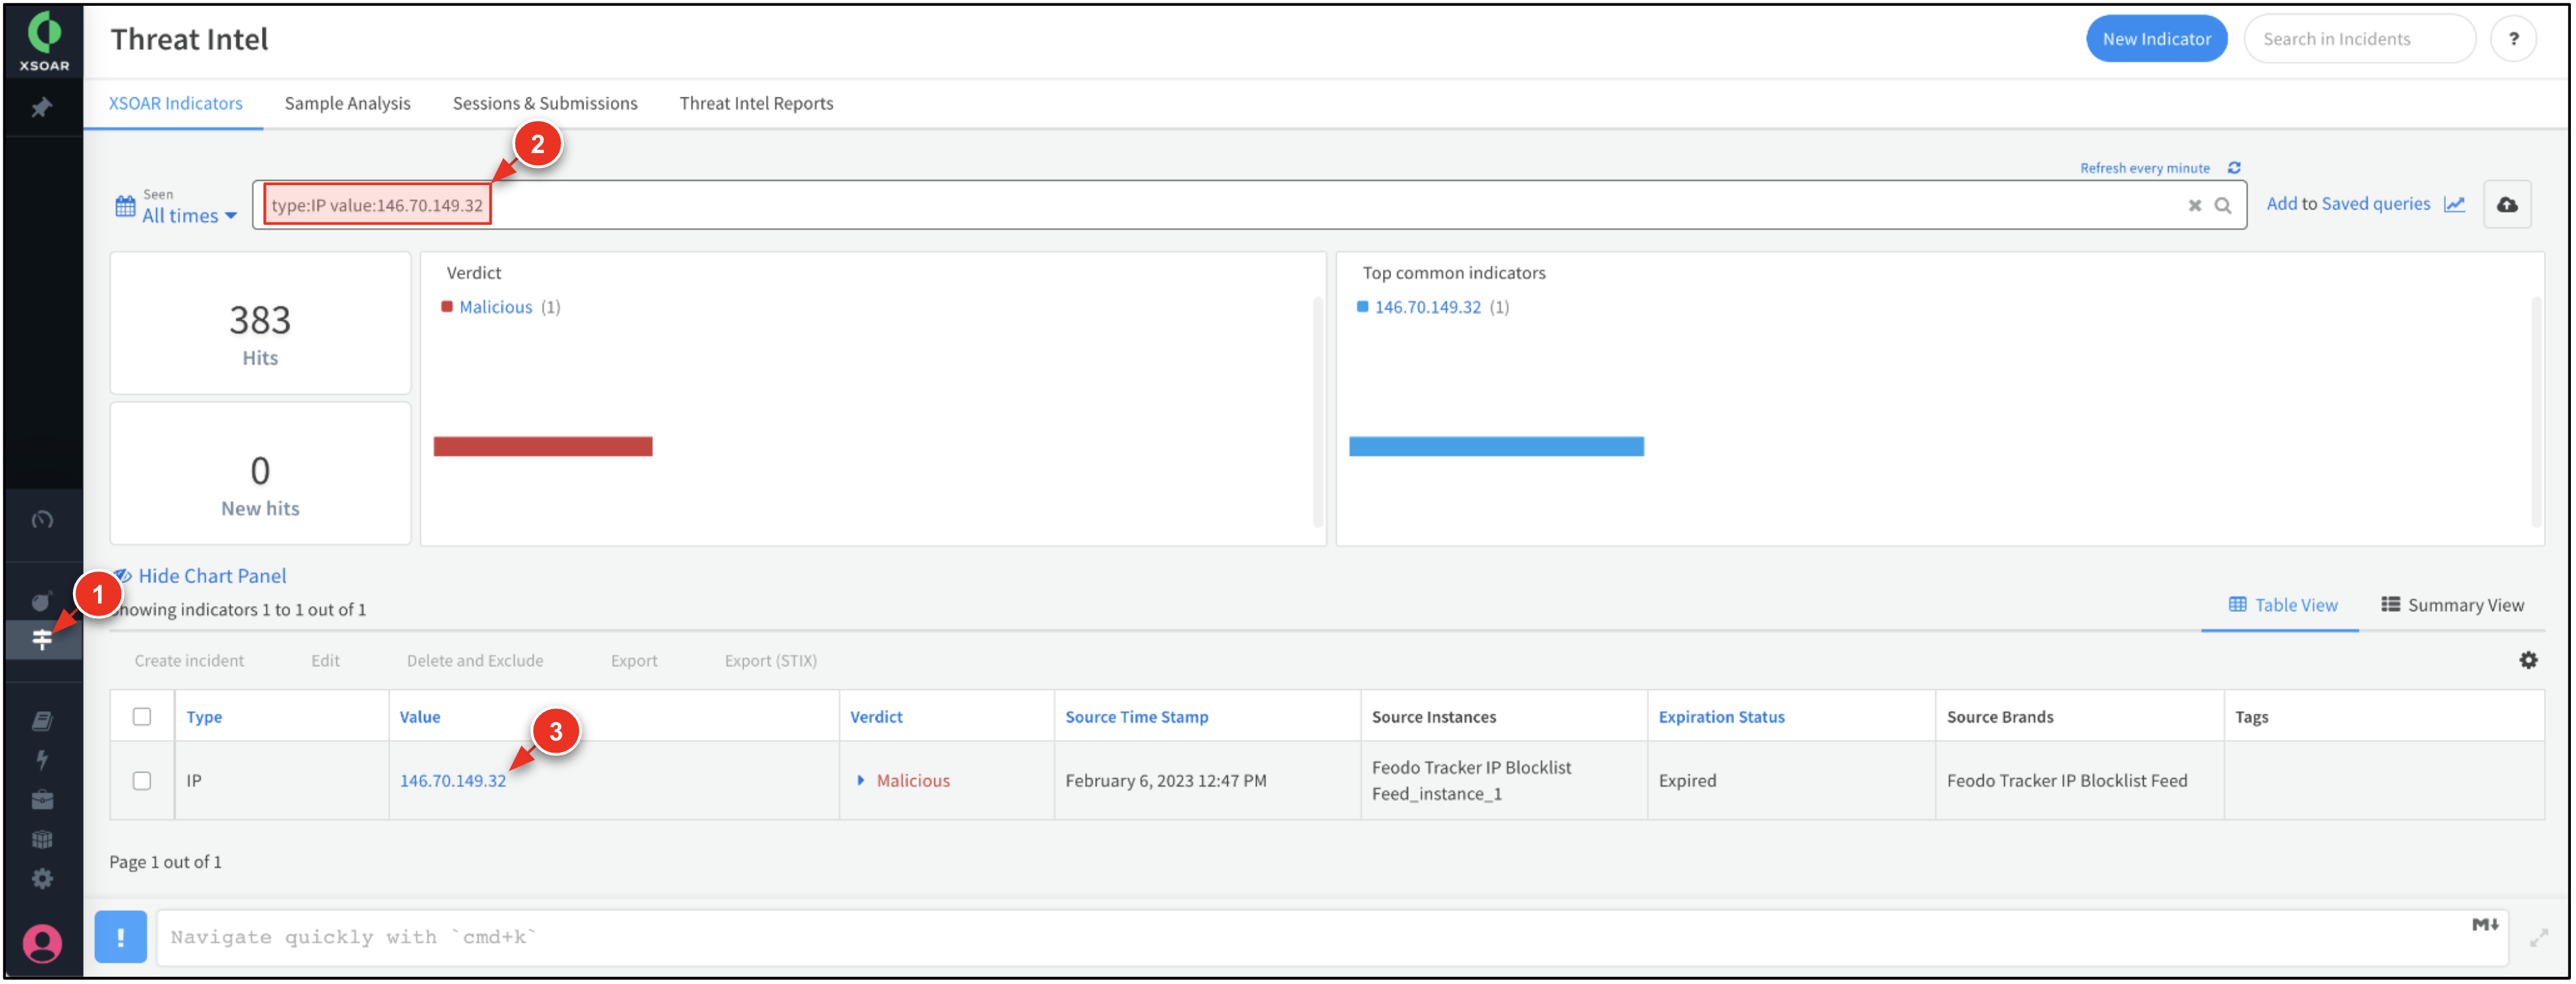
Task: Open the playbooks book sidebar icon
Action: [x=42, y=722]
